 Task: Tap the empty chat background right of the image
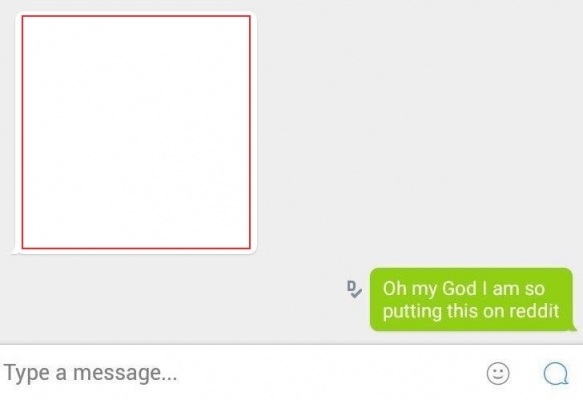(x=416, y=130)
